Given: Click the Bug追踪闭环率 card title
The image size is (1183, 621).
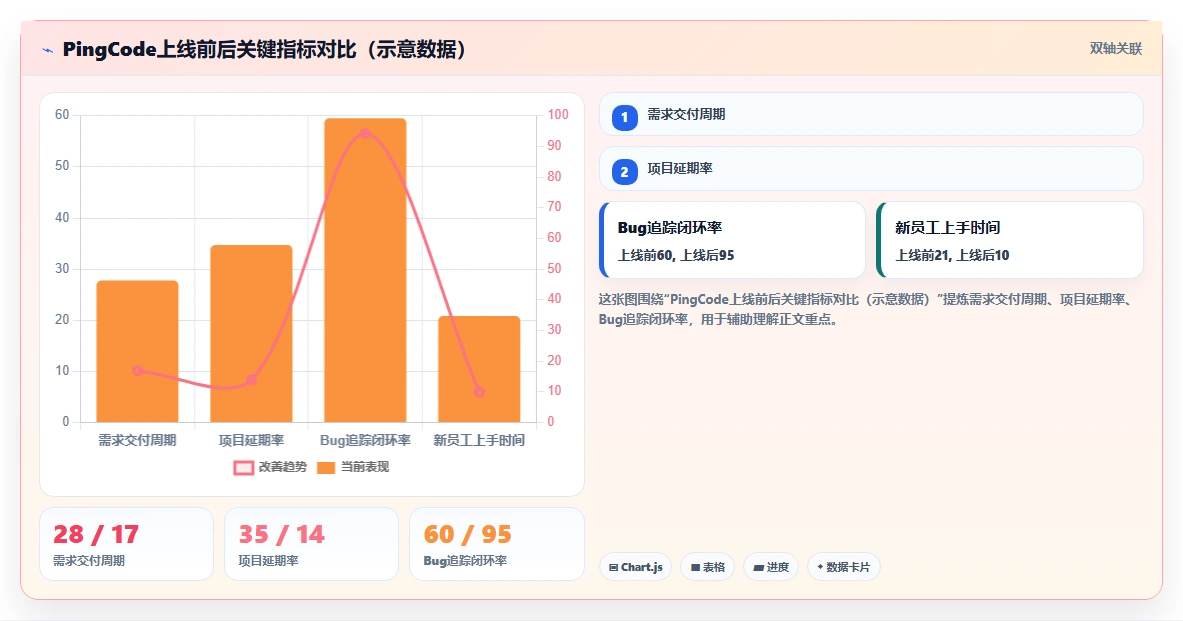Looking at the screenshot, I should point(670,227).
